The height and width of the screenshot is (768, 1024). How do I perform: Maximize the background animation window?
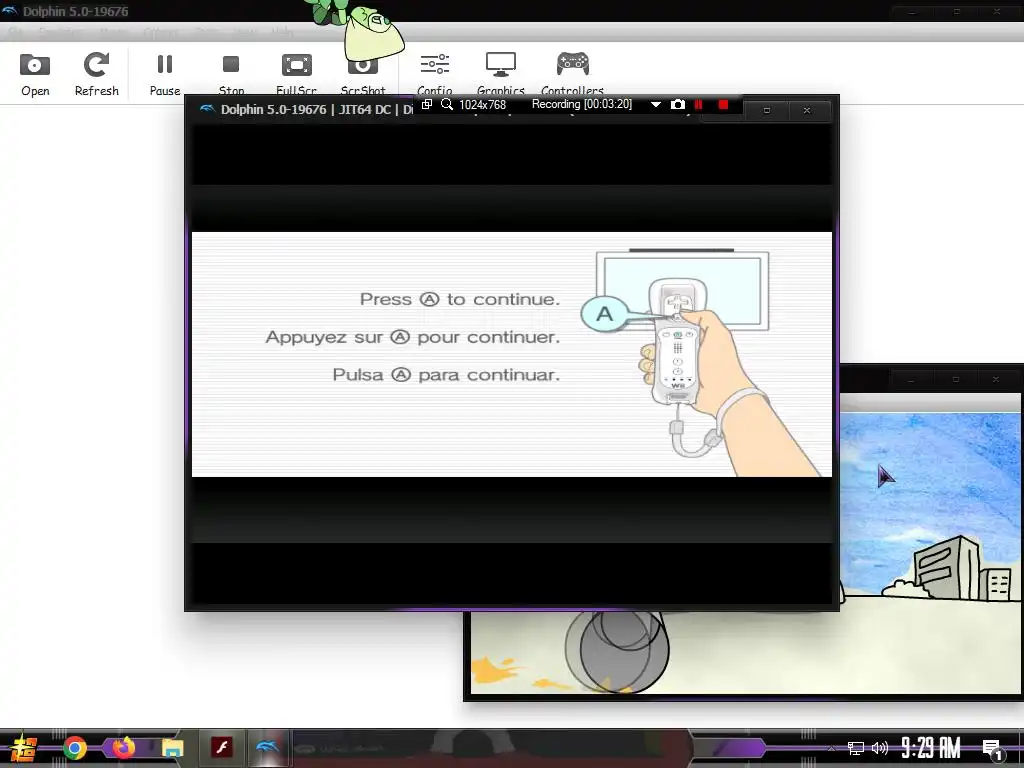coord(956,379)
